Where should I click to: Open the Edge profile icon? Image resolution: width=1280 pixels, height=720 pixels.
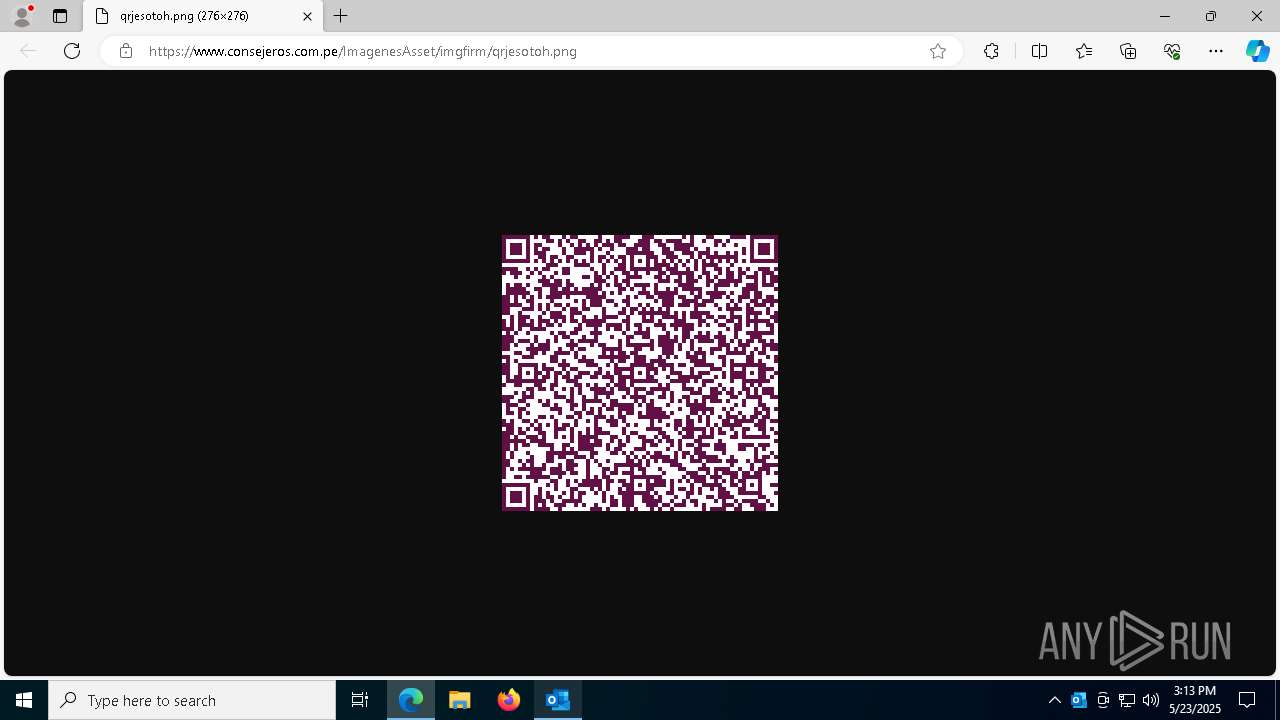coord(22,16)
